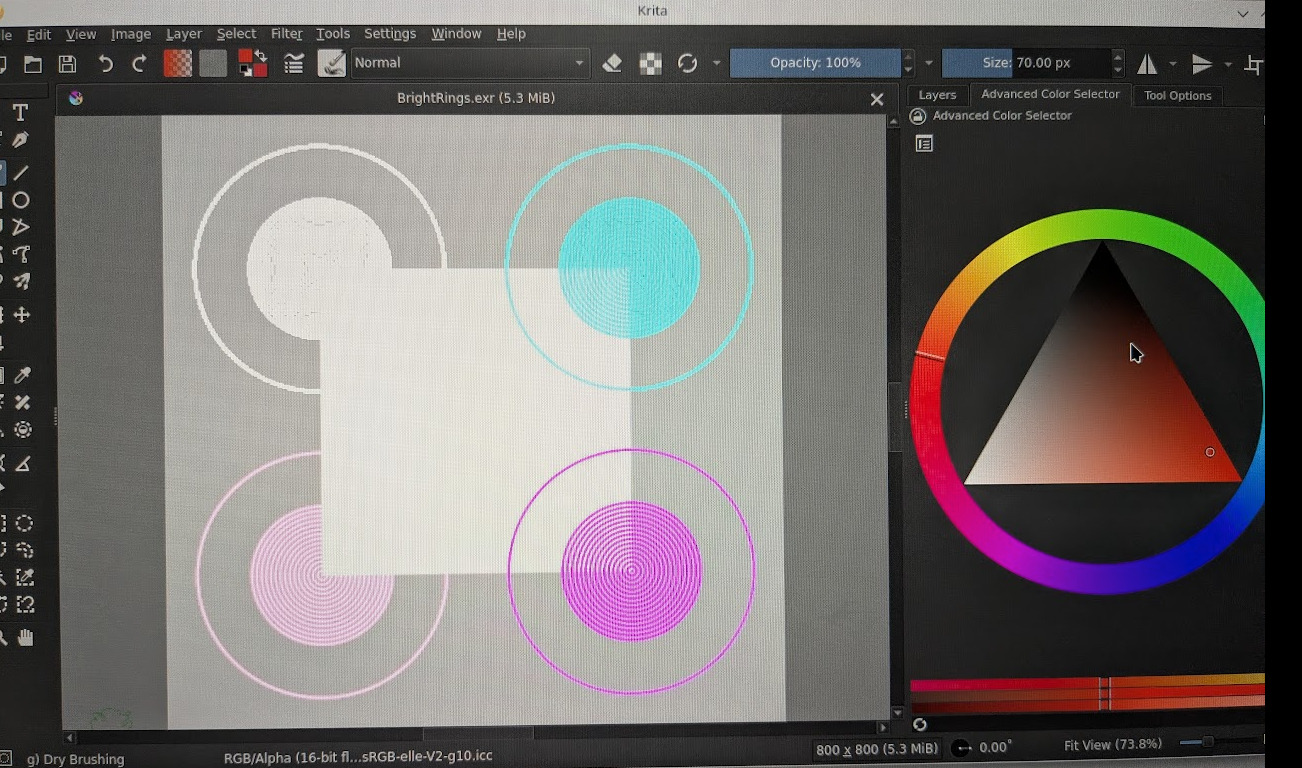Viewport: 1302px width, 768px height.
Task: Select the Text tool in toolbox
Action: pyautogui.click(x=20, y=113)
